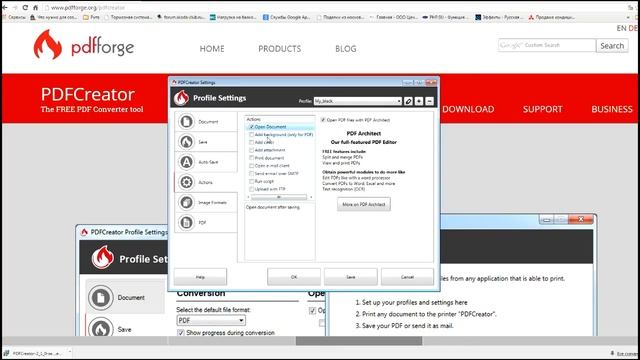
Task: Click the Pins bookmark folder
Action: [91, 17]
